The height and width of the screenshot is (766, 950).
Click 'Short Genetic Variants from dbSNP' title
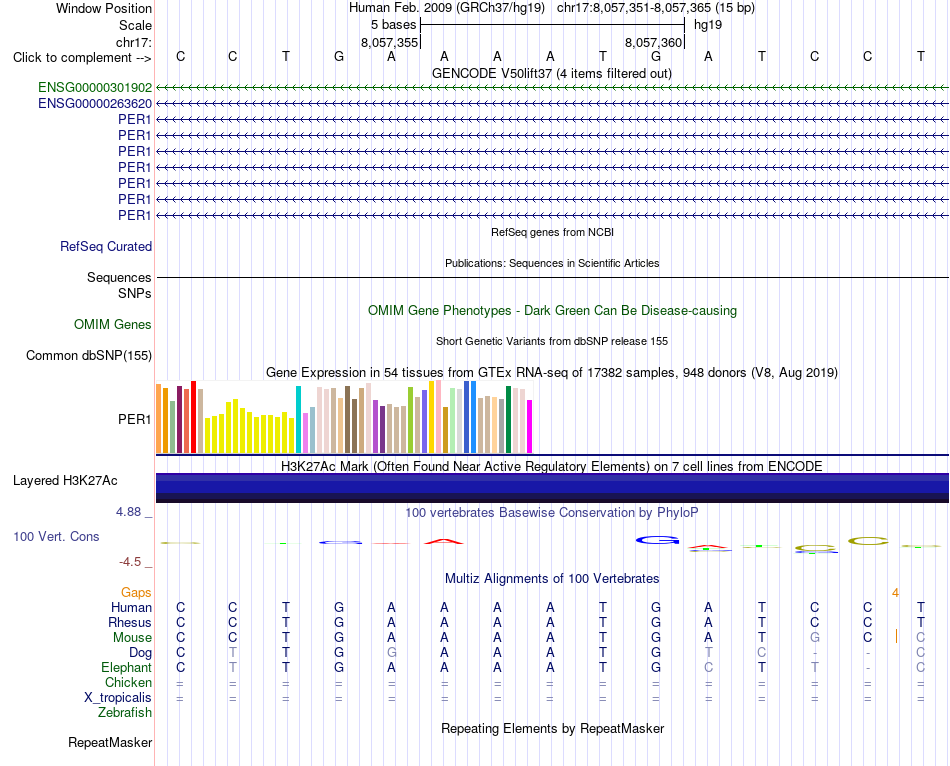pos(552,341)
